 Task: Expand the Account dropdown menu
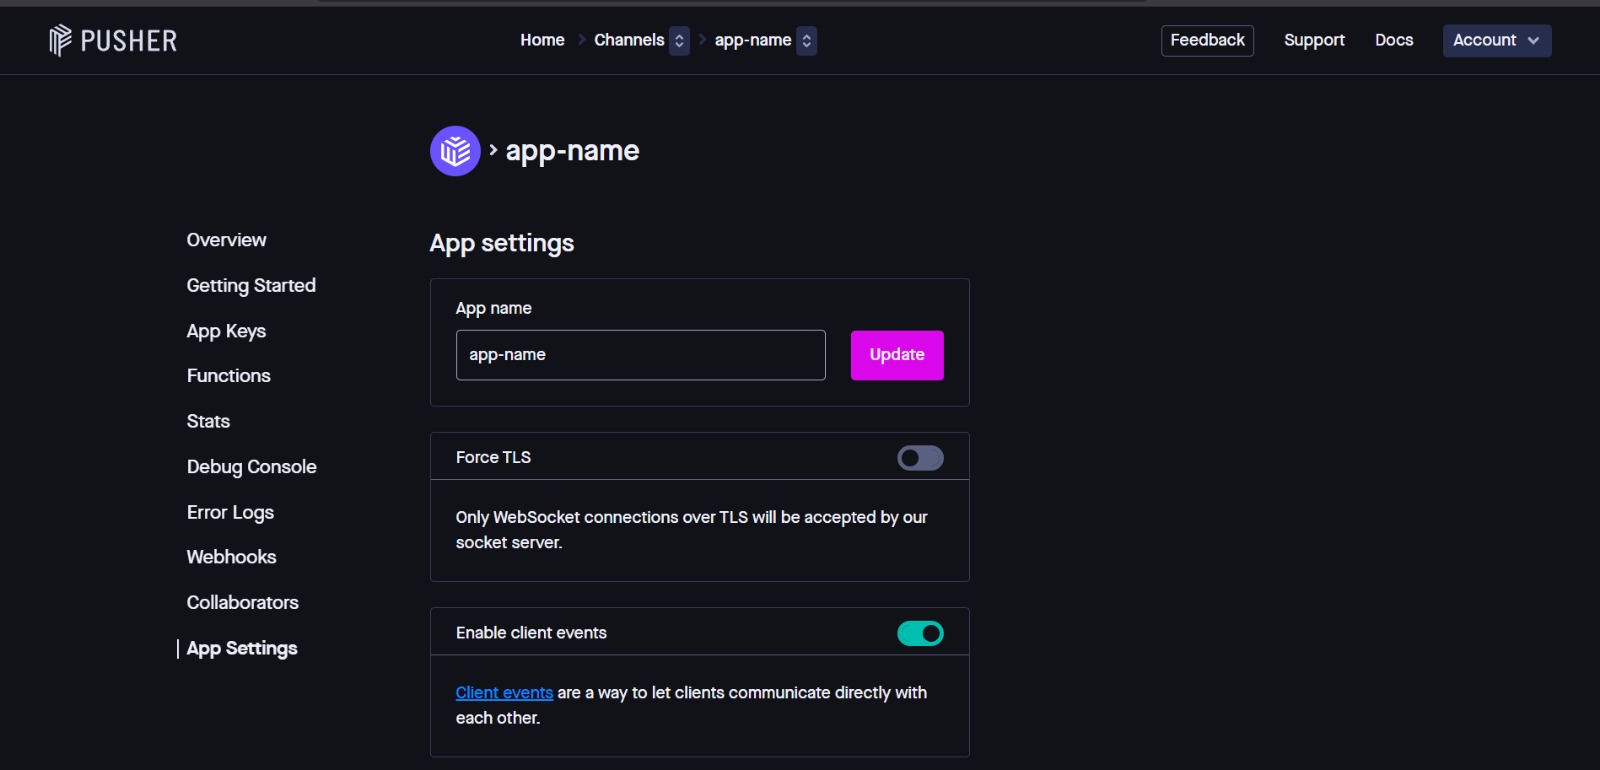pos(1497,40)
